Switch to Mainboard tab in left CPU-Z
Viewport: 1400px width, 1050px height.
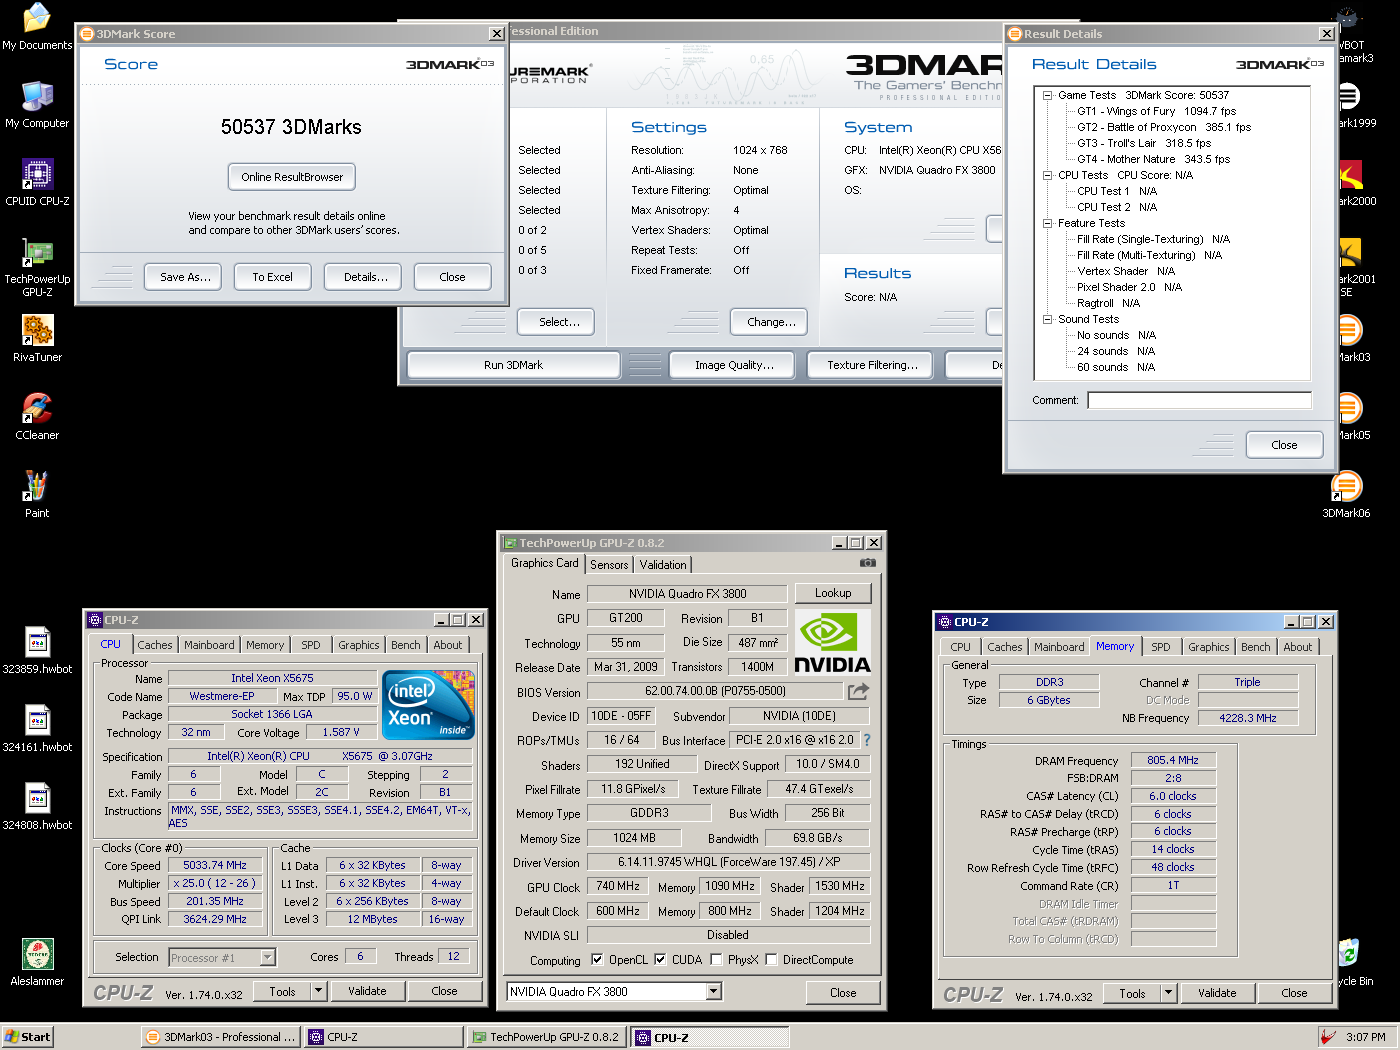click(209, 645)
